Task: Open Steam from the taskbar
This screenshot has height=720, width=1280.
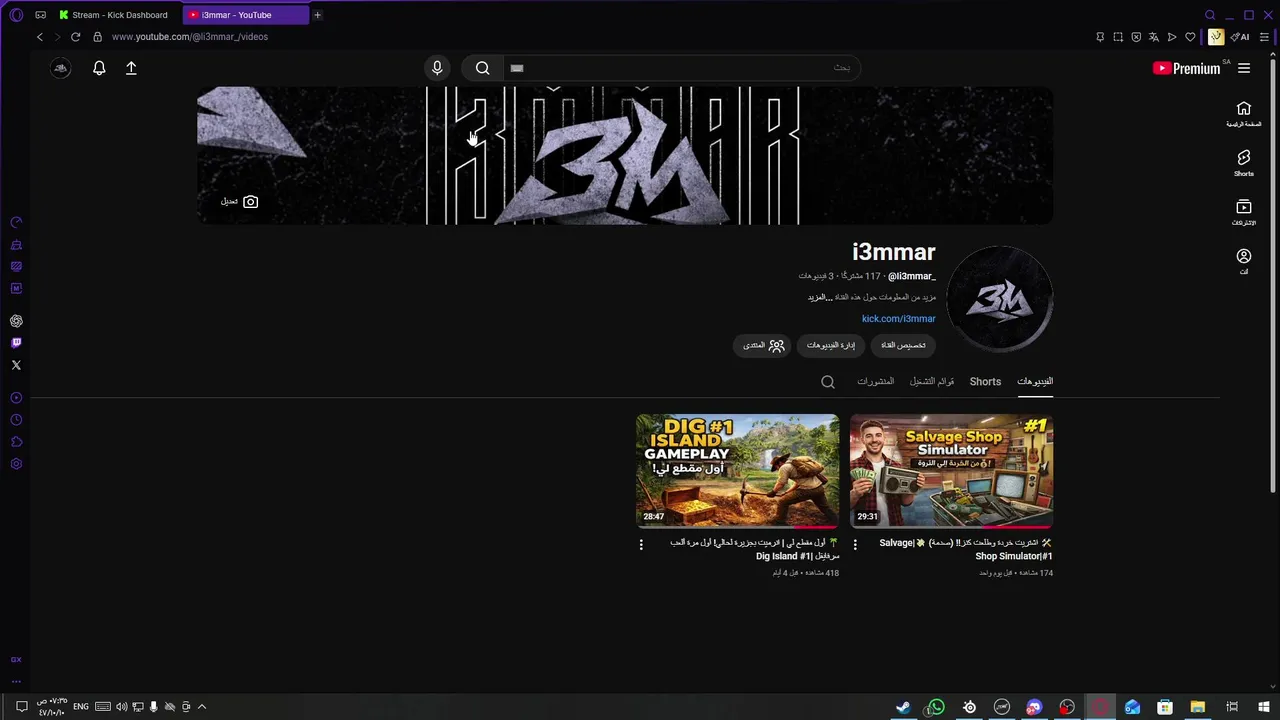Action: [903, 707]
